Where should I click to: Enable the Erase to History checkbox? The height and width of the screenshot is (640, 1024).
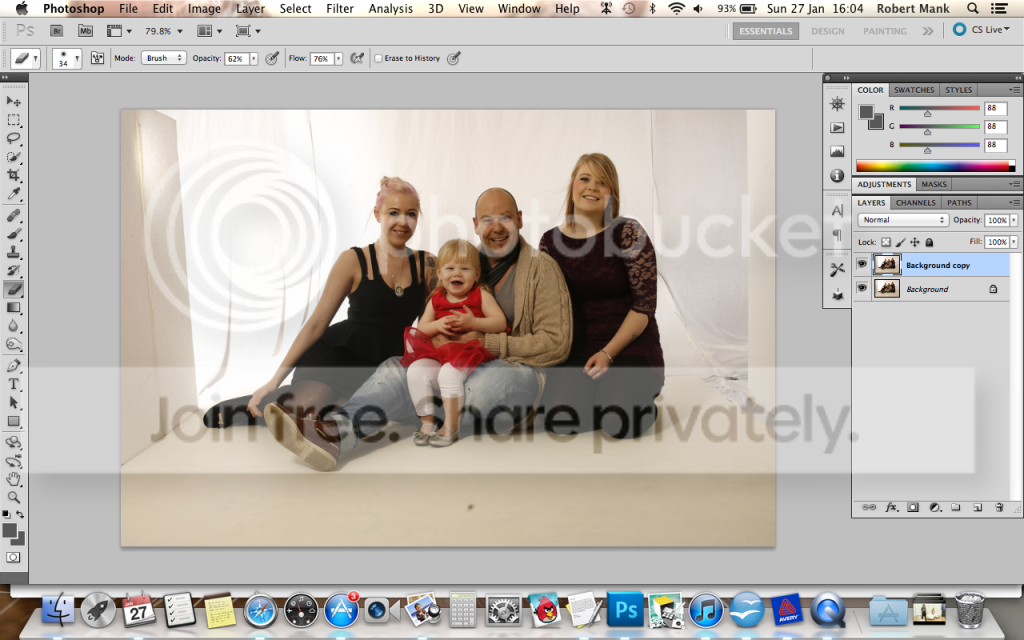click(x=378, y=58)
